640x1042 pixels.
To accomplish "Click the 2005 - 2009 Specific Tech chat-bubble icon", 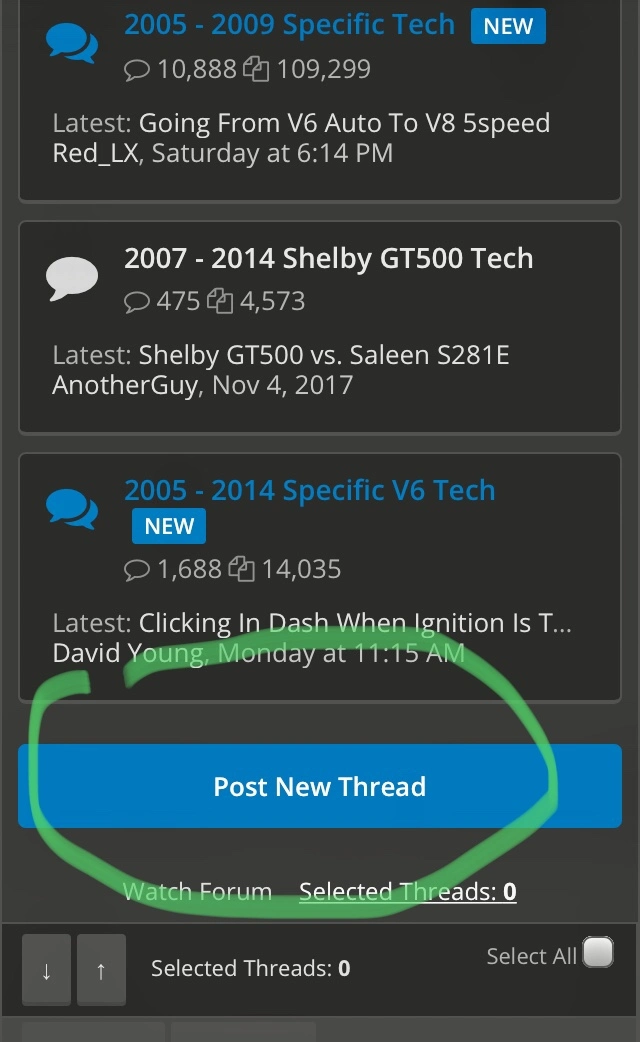I will point(72,43).
